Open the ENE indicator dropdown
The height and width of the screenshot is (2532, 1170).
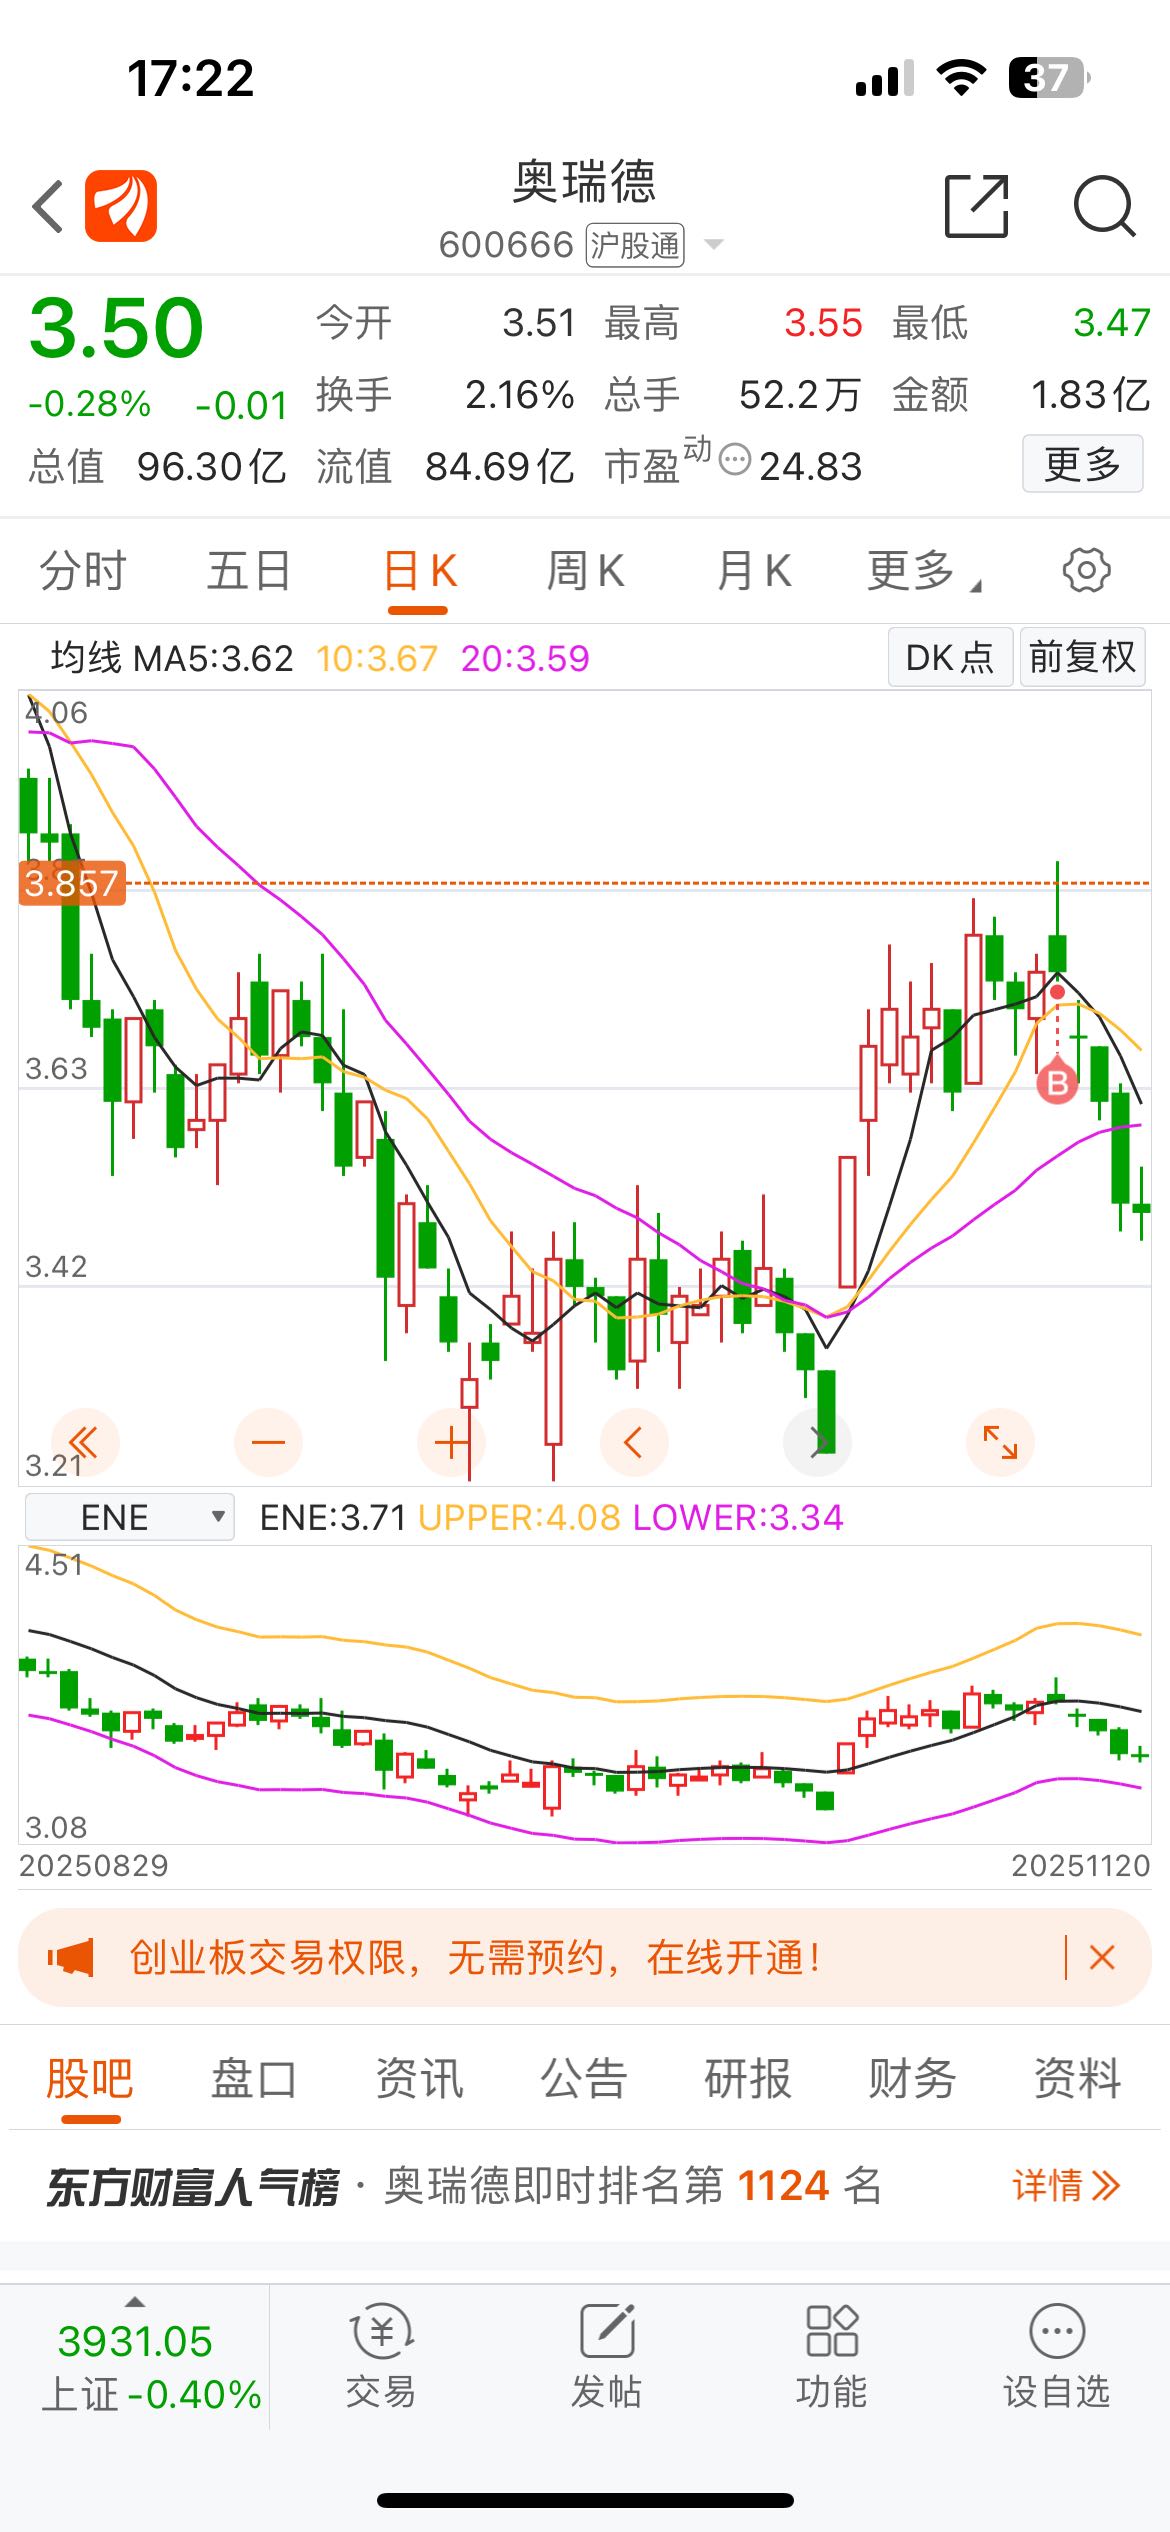point(130,1517)
